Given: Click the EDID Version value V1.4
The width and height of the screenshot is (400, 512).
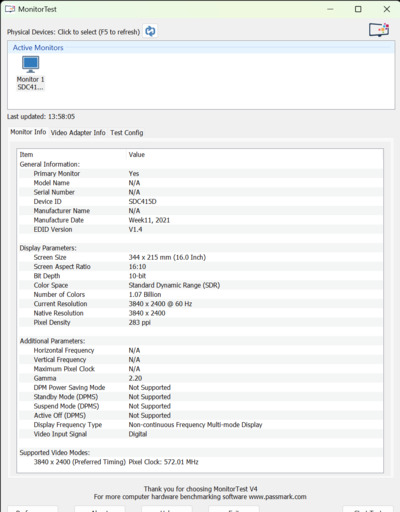Looking at the screenshot, I should click(136, 229).
